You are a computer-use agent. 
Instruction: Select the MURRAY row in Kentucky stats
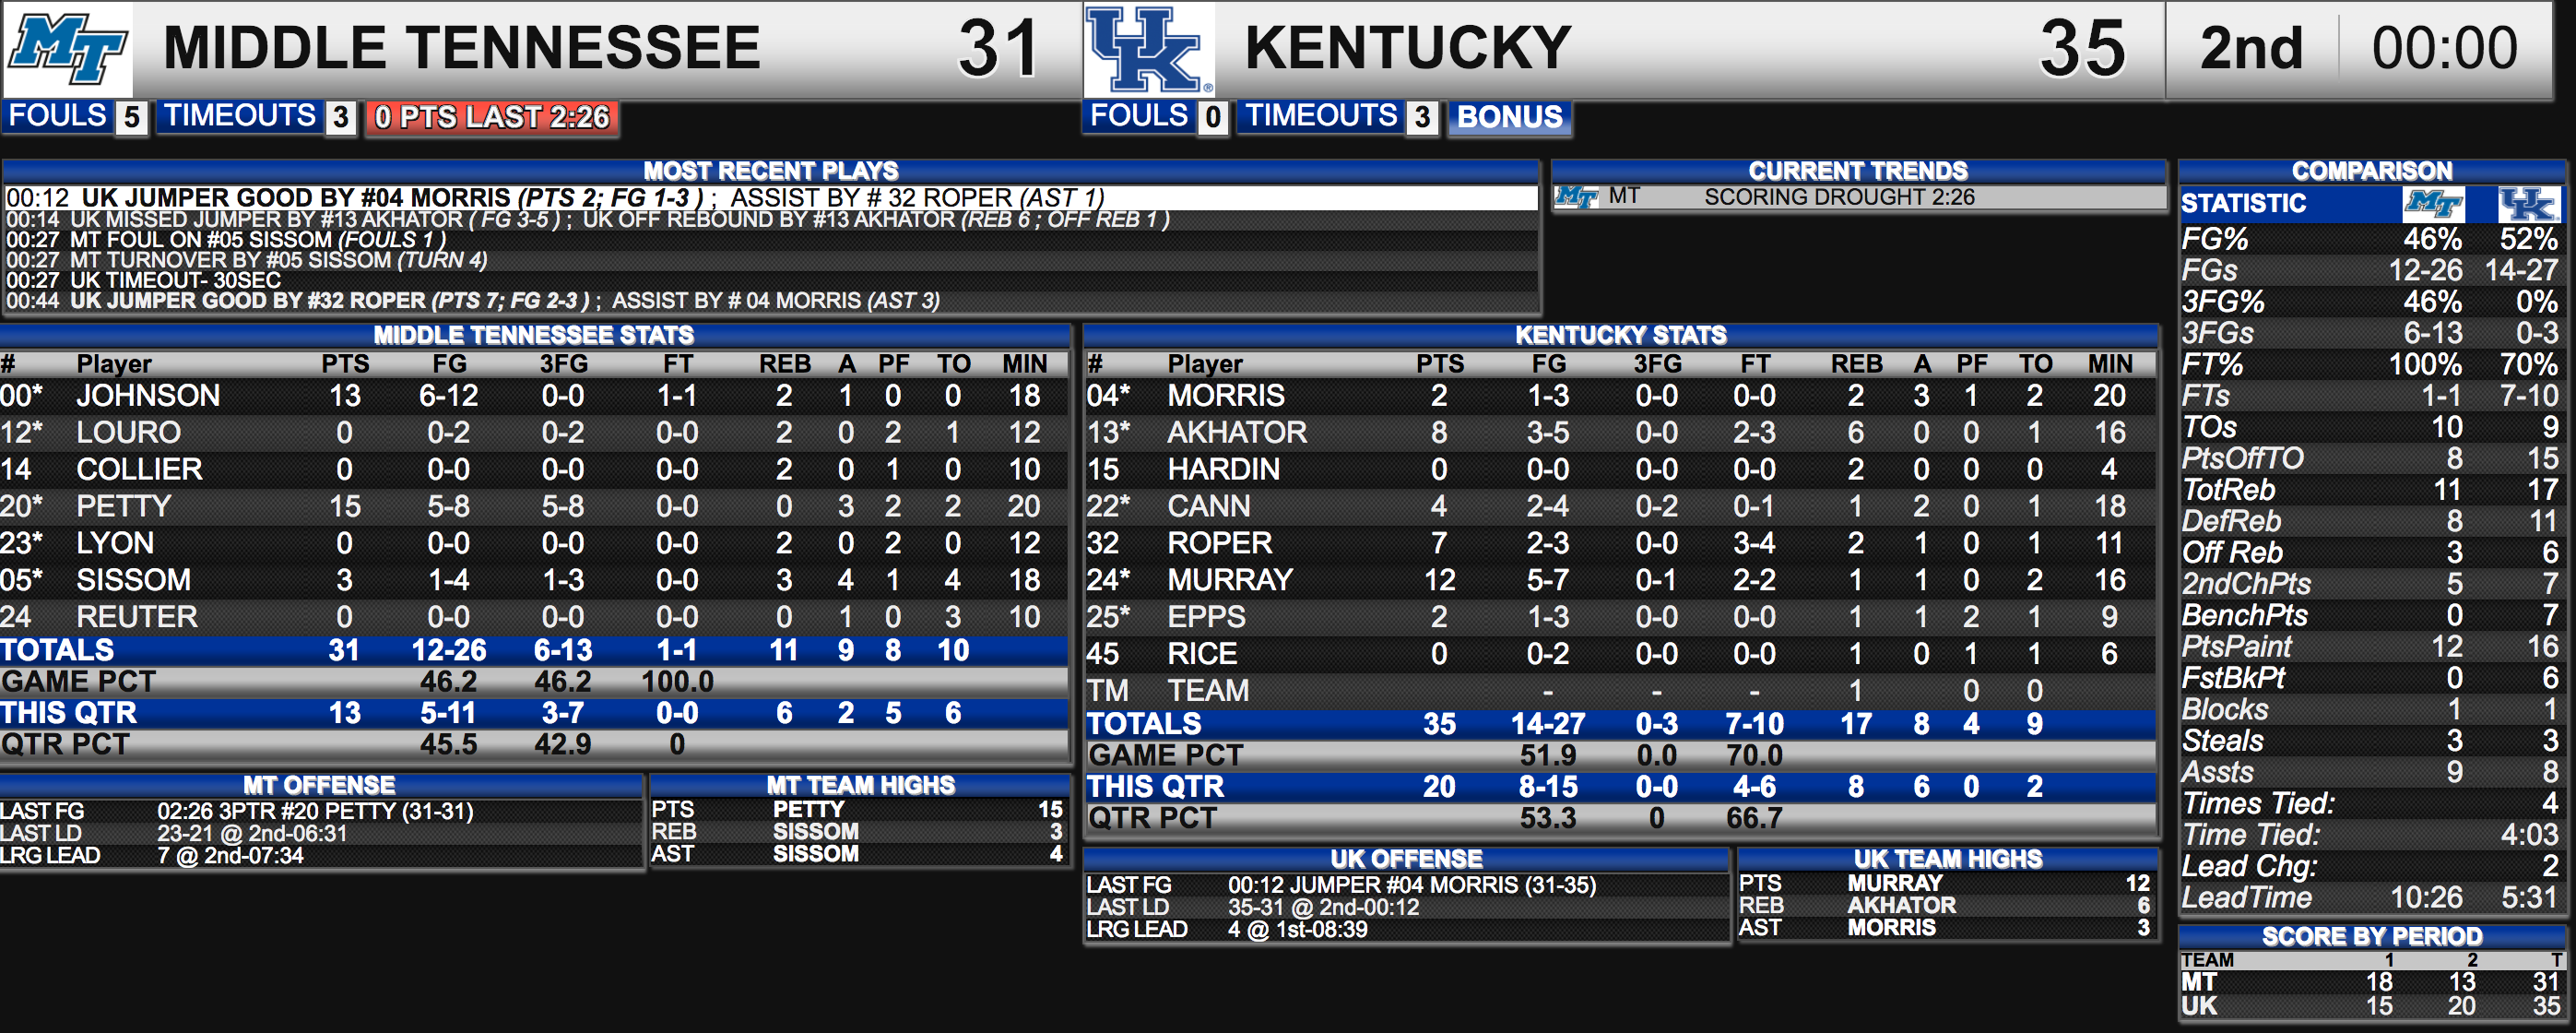click(1620, 580)
